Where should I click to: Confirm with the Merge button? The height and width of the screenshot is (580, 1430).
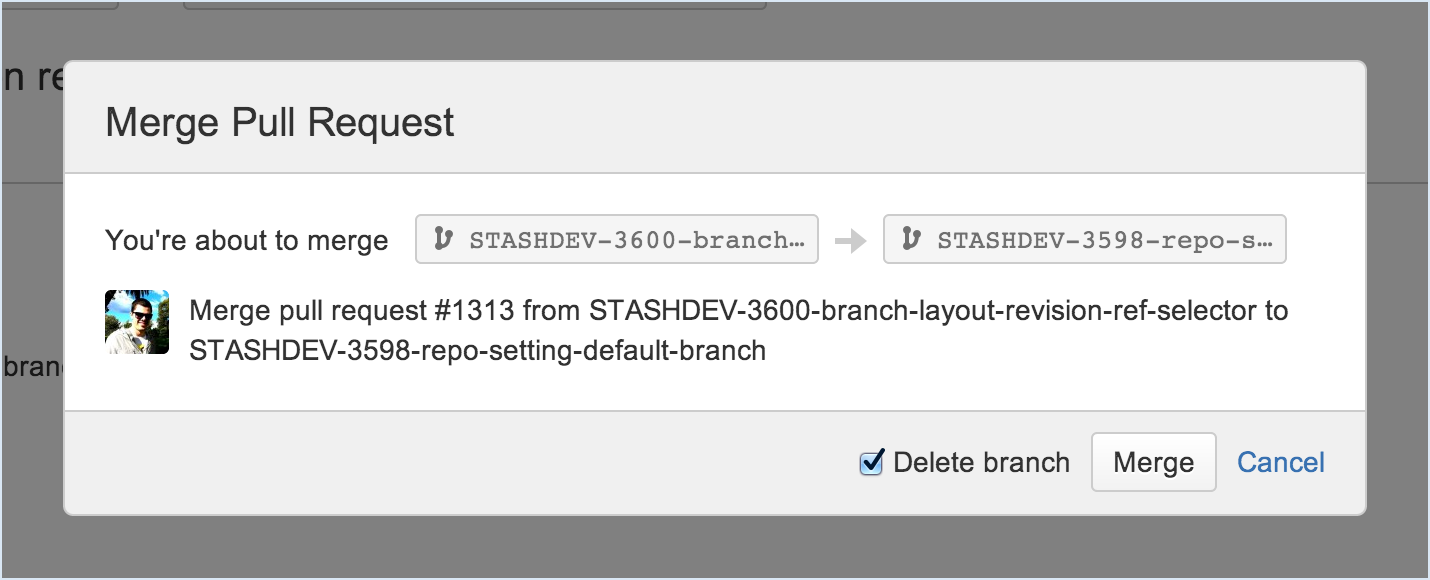click(1153, 462)
